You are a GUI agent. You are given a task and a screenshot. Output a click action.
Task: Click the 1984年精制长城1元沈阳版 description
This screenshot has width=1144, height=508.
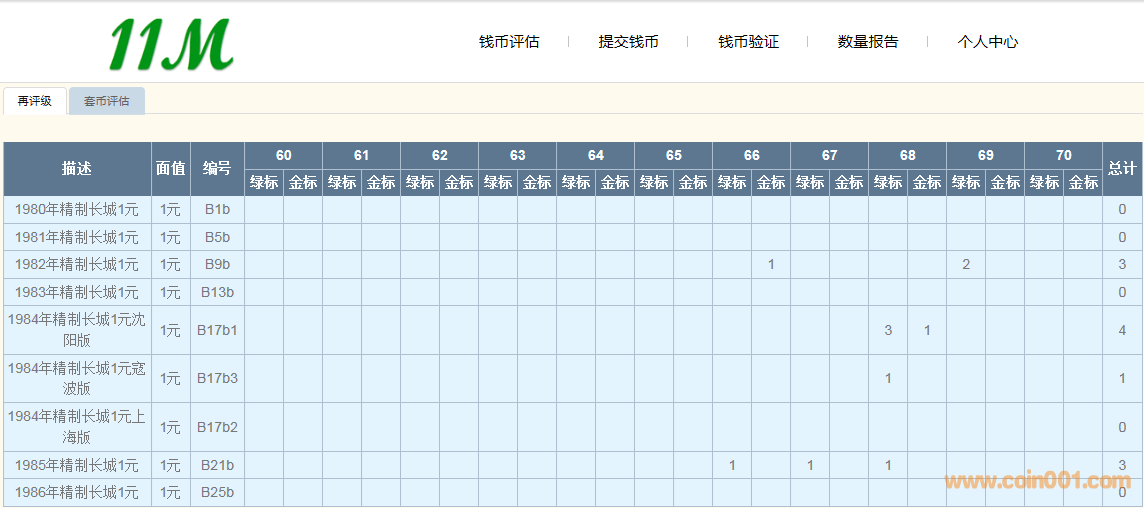pos(77,330)
